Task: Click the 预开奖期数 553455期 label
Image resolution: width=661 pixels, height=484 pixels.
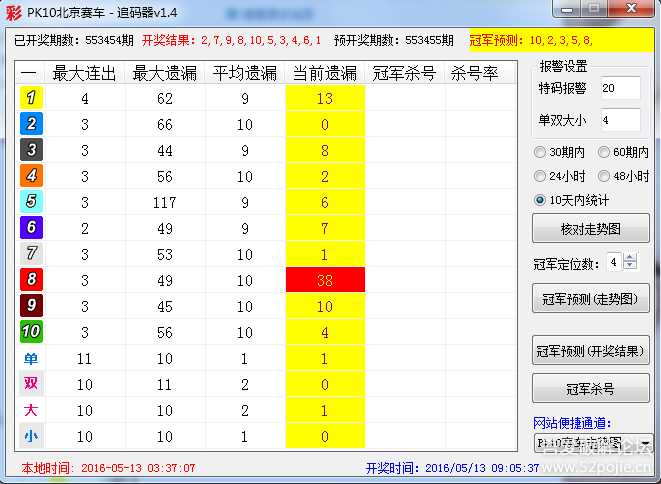Action: coord(394,40)
